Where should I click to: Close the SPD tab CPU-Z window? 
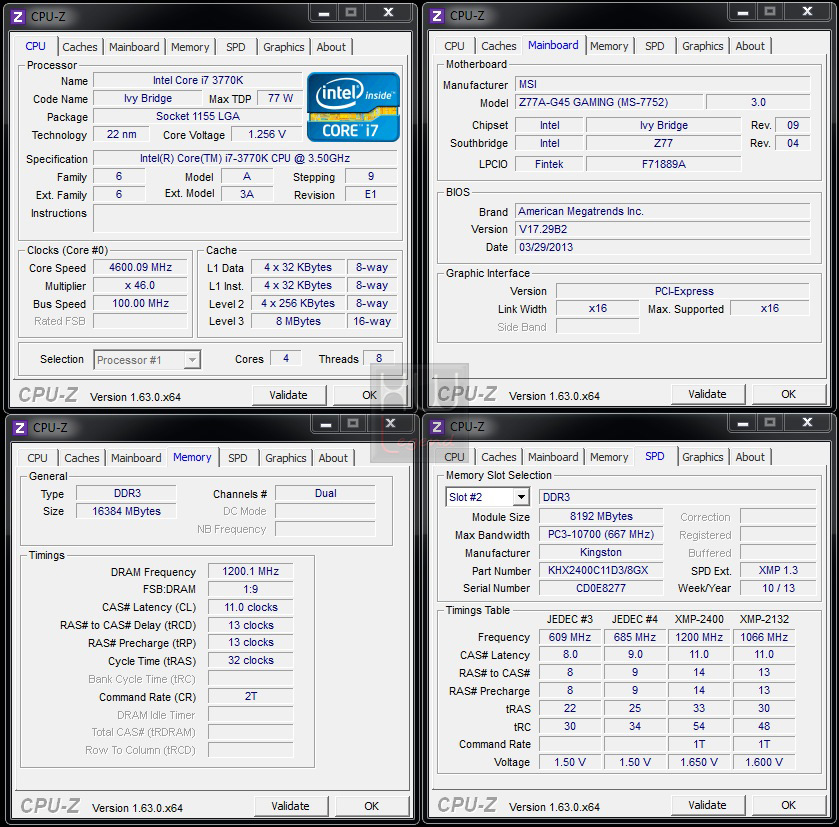coord(807,423)
